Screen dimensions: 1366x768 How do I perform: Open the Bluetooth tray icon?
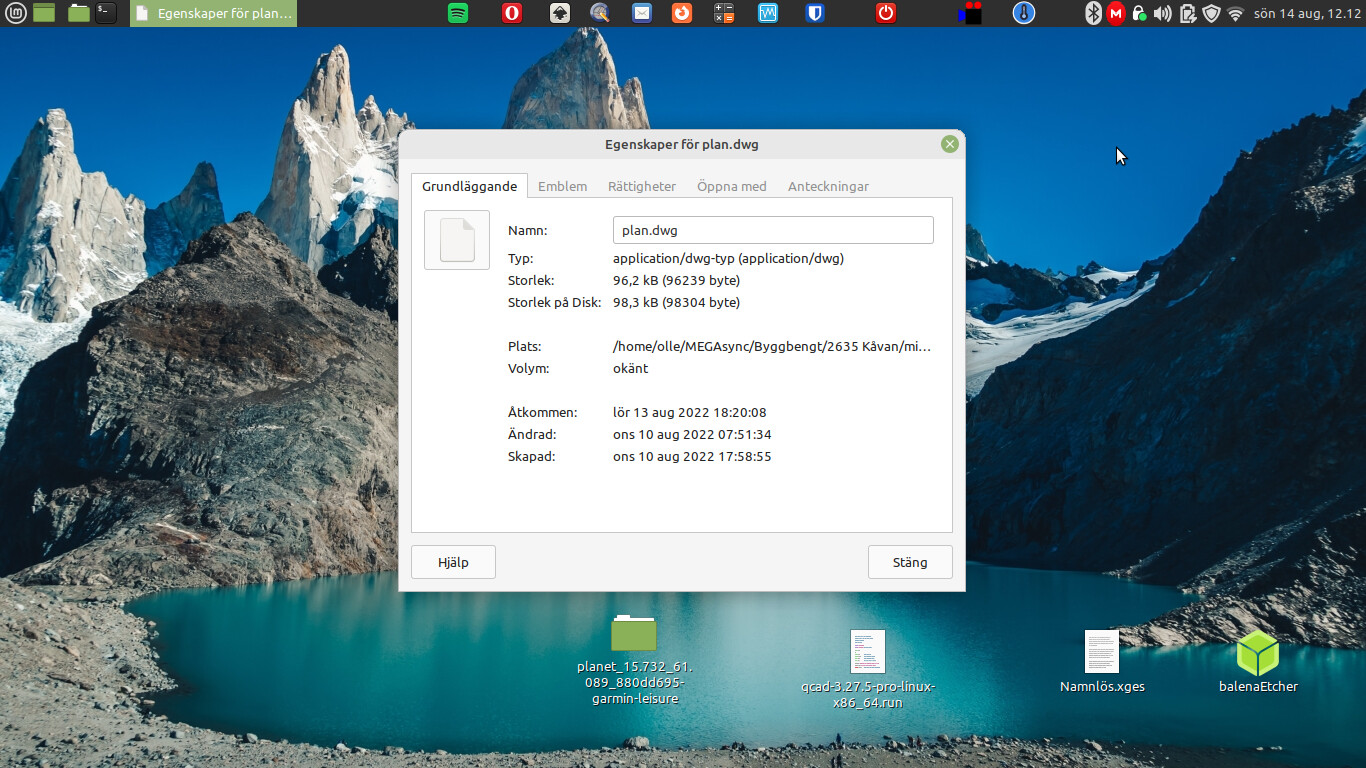coord(1094,13)
